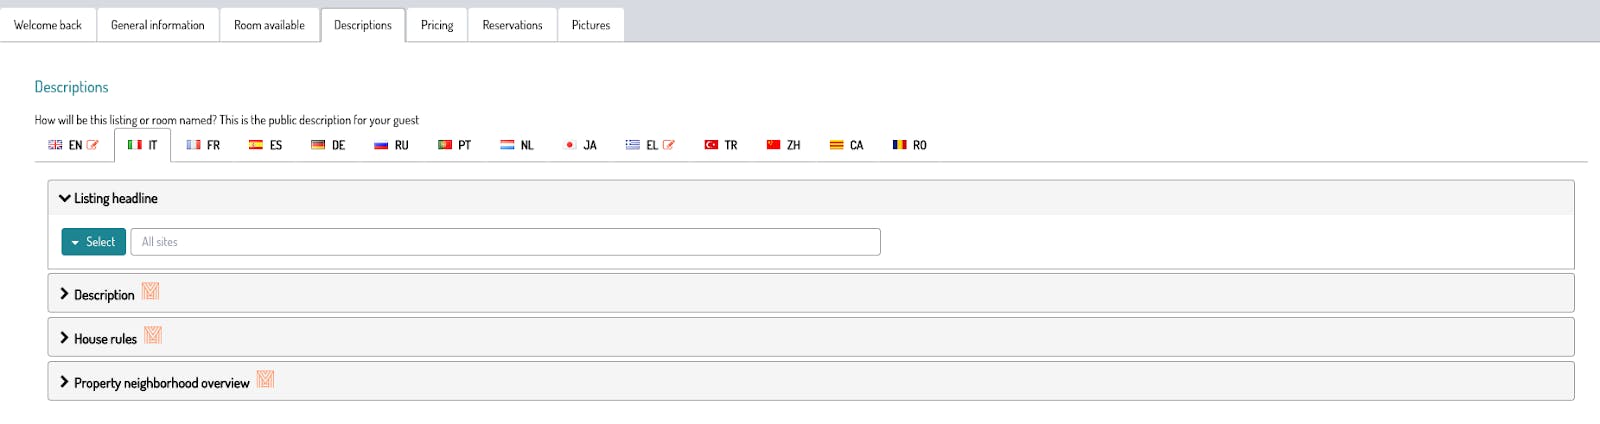Collapse the Listing headline section
Screen dimensions: 1600x424
[x=108, y=198]
